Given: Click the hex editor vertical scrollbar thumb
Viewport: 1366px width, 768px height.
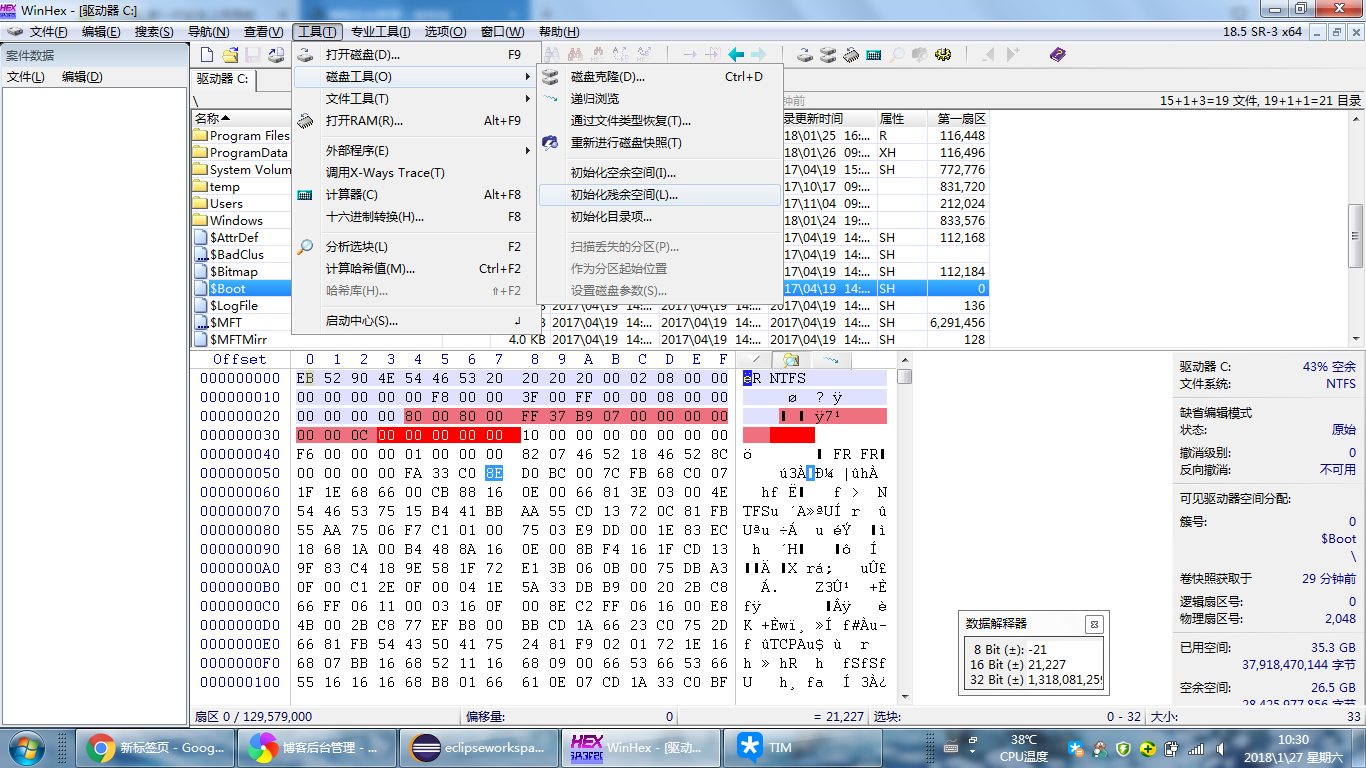Looking at the screenshot, I should pos(905,377).
